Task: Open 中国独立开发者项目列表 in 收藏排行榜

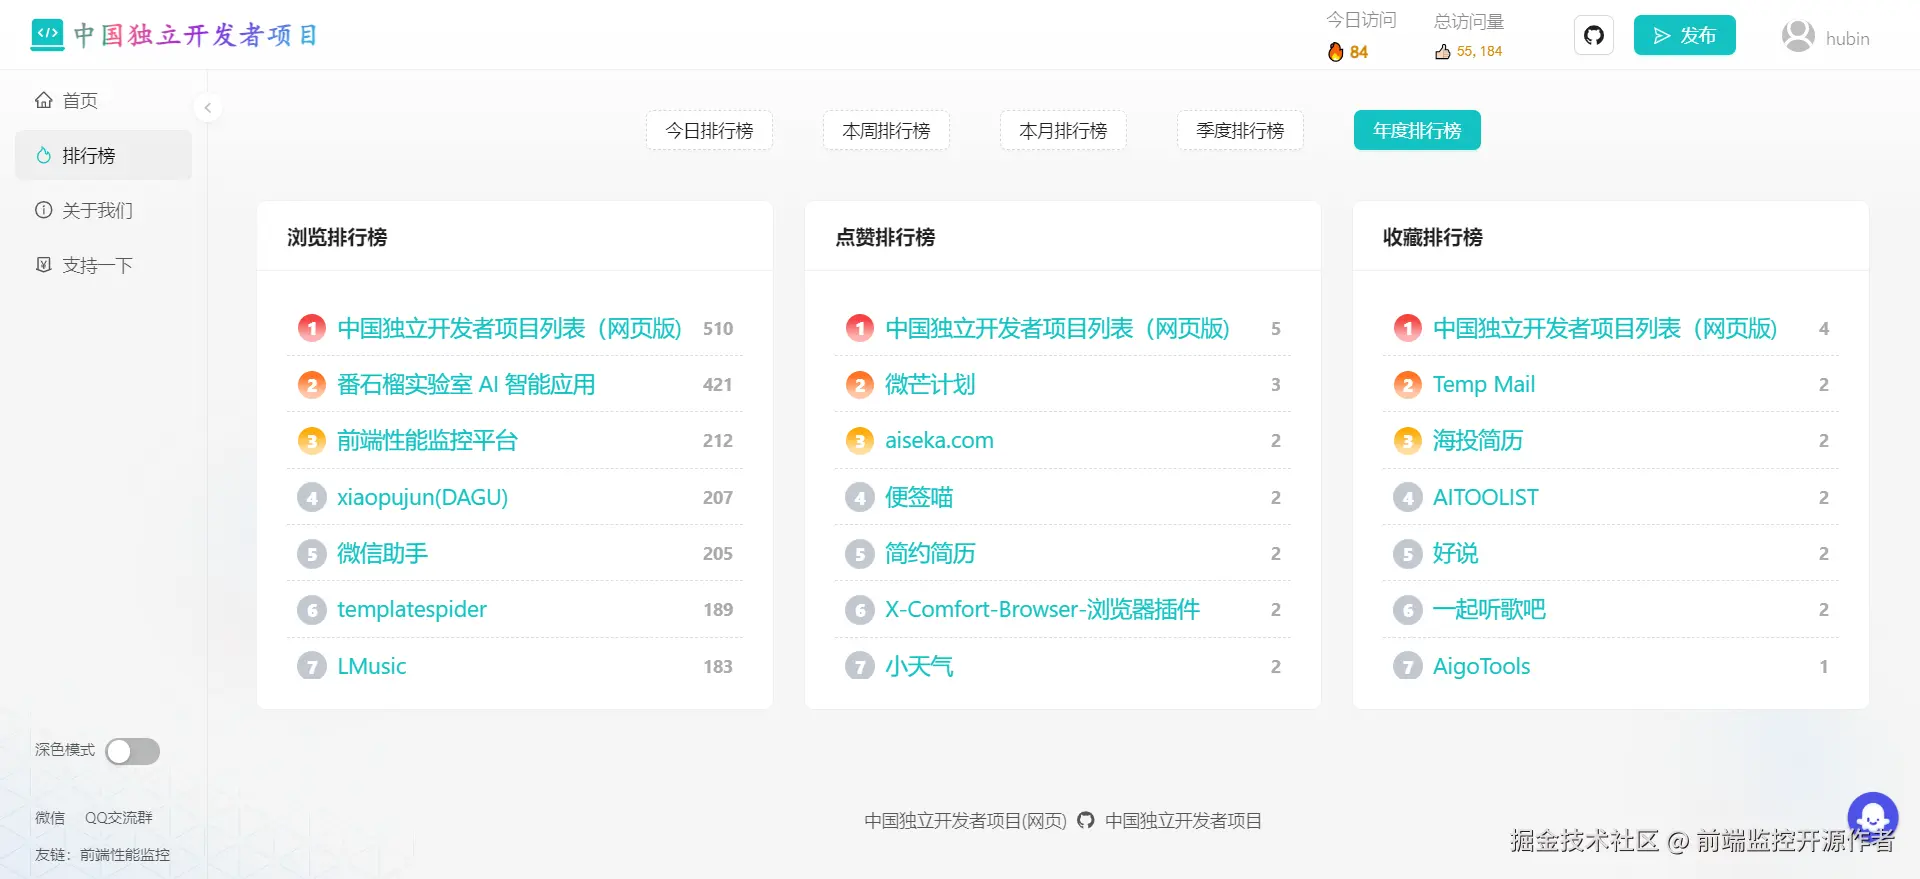Action: pos(1605,328)
